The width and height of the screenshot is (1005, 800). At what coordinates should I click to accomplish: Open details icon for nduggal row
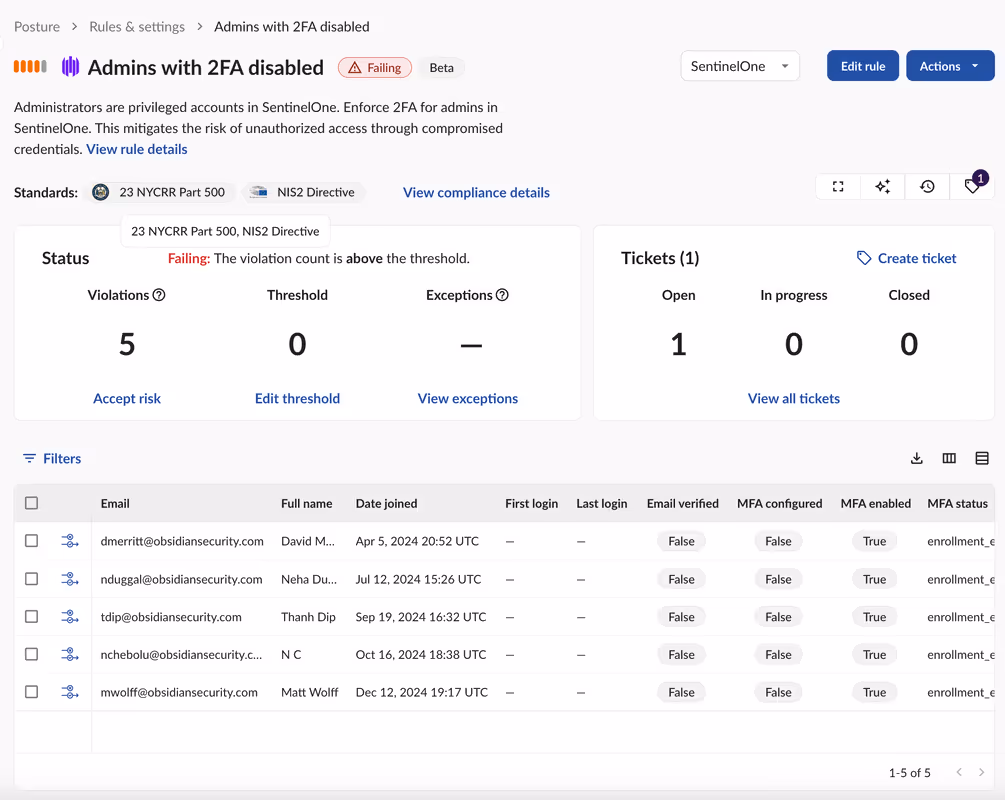click(x=70, y=579)
